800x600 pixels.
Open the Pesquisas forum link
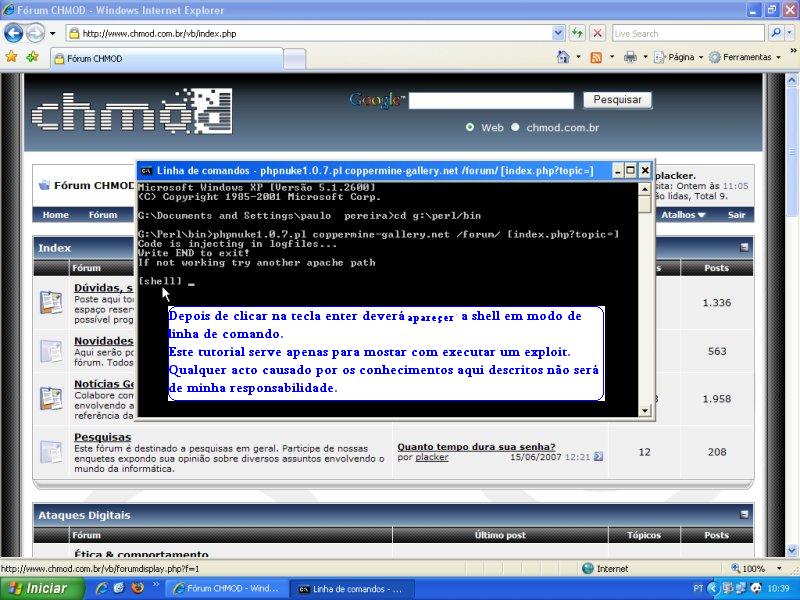pyautogui.click(x=103, y=437)
